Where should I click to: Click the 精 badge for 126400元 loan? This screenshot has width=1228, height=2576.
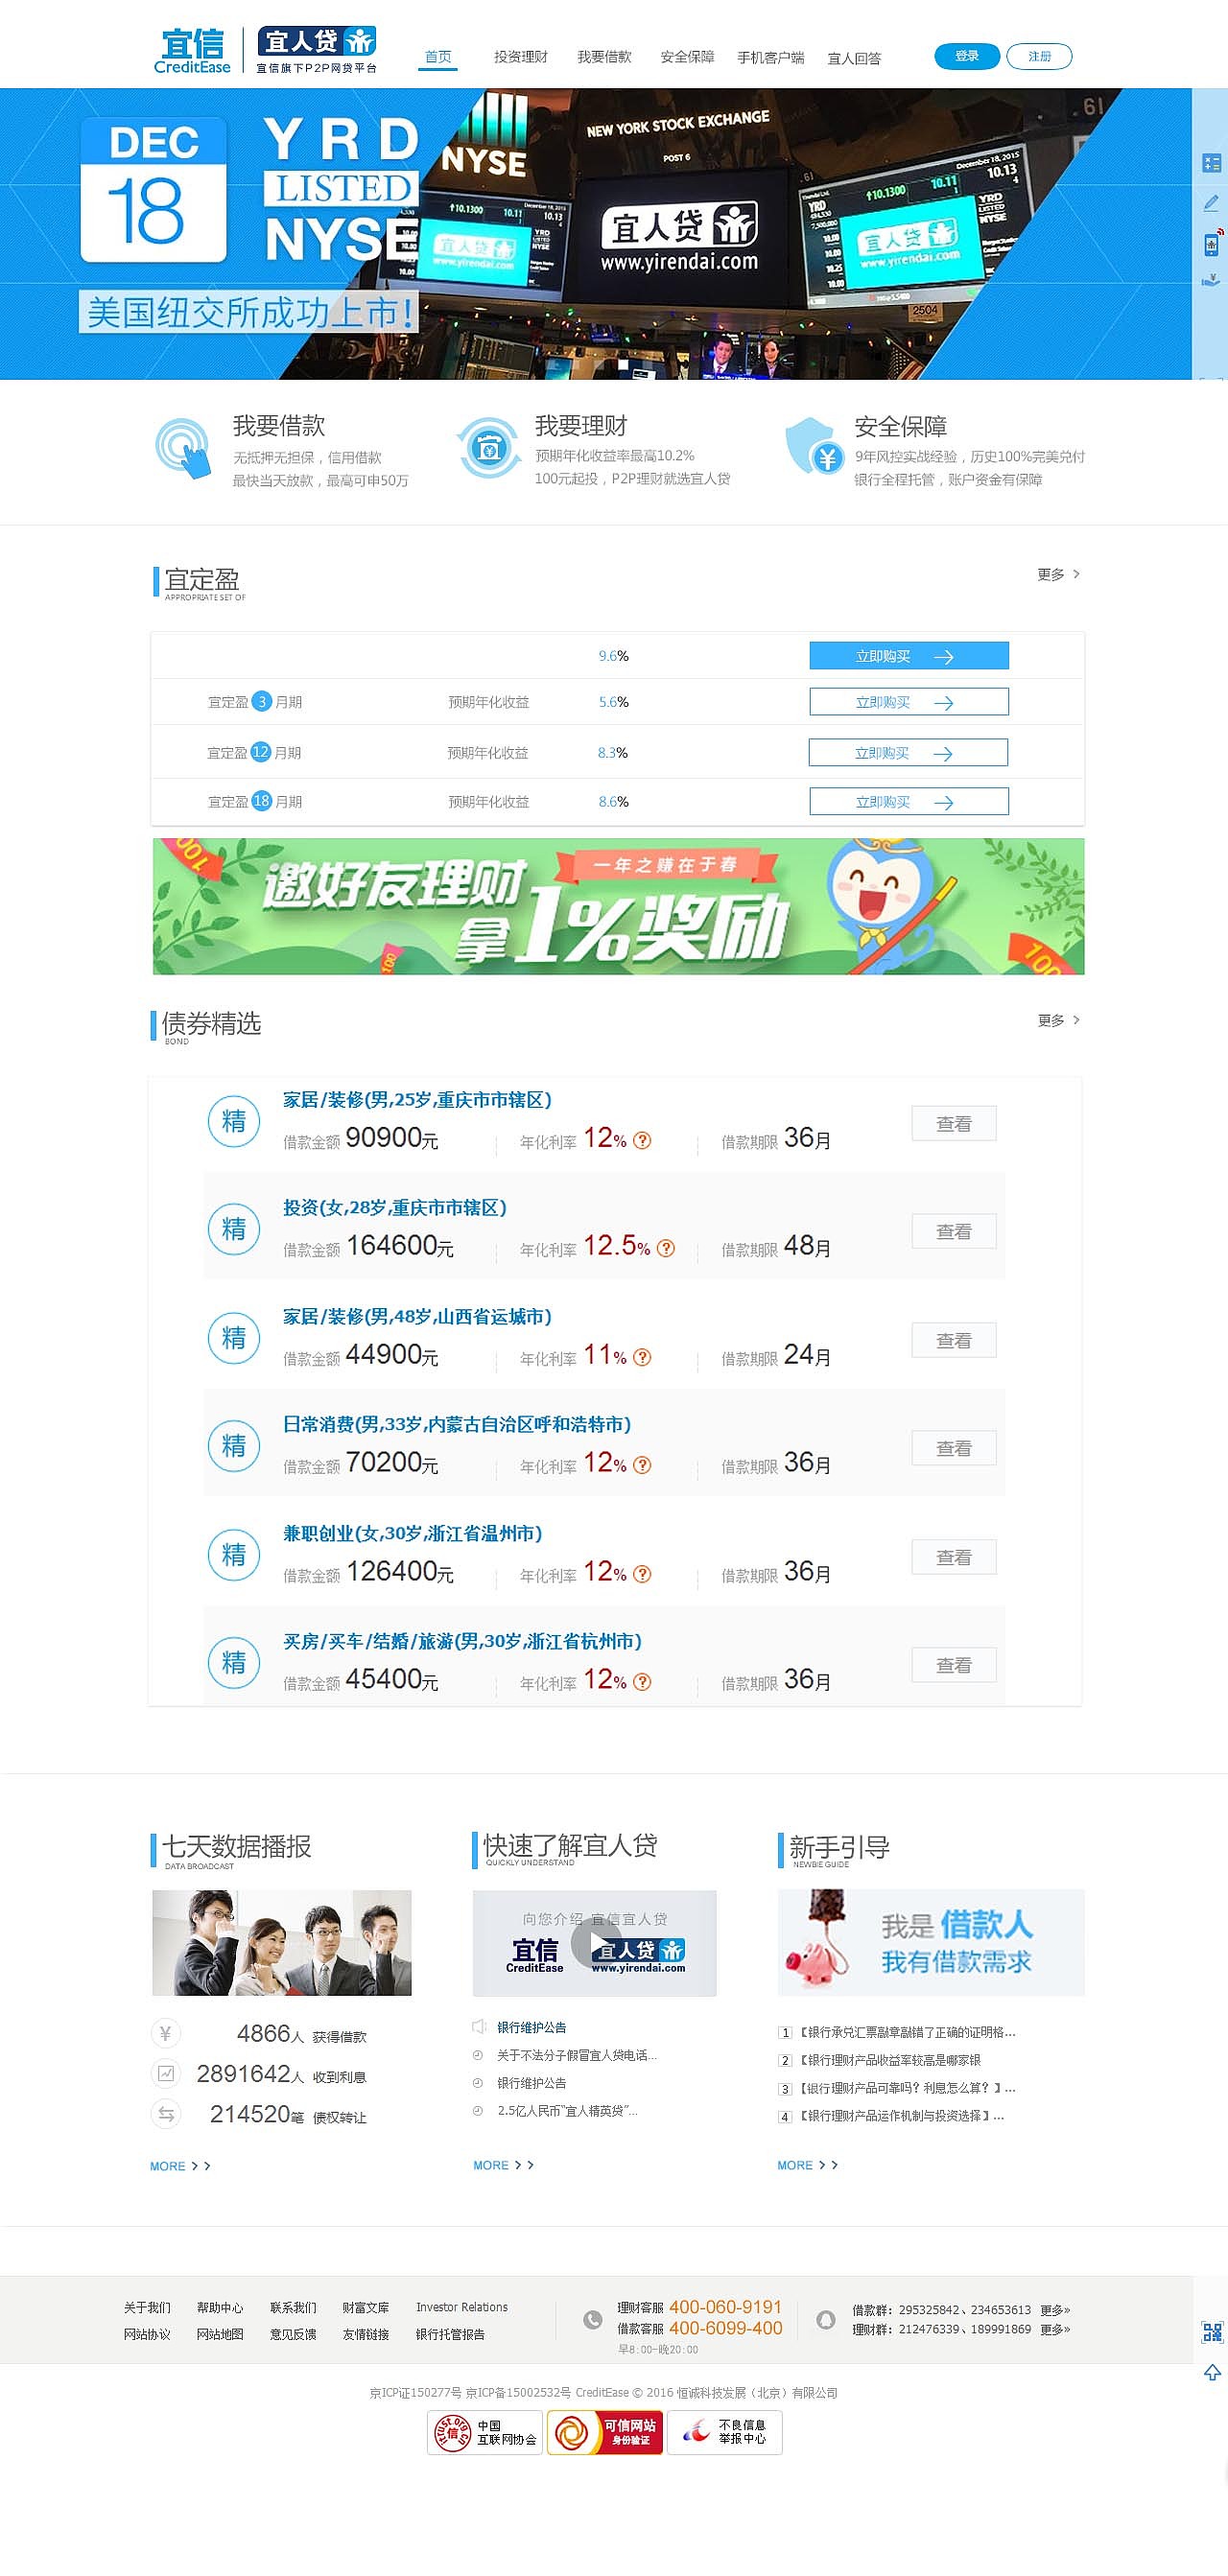pos(234,1554)
